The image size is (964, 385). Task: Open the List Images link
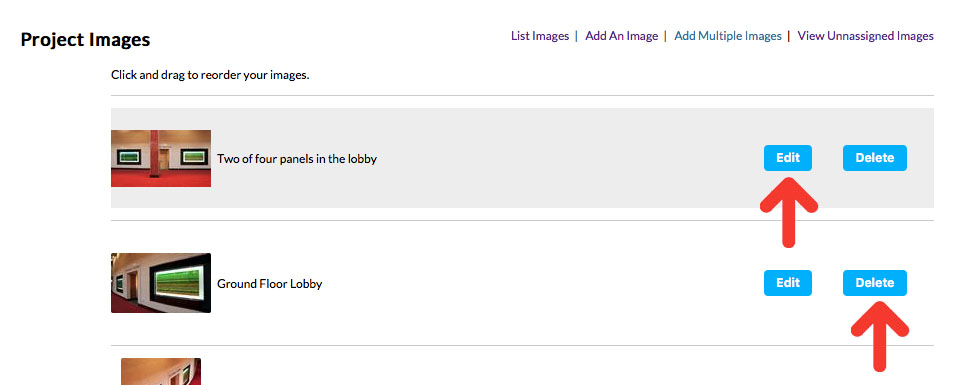point(540,36)
